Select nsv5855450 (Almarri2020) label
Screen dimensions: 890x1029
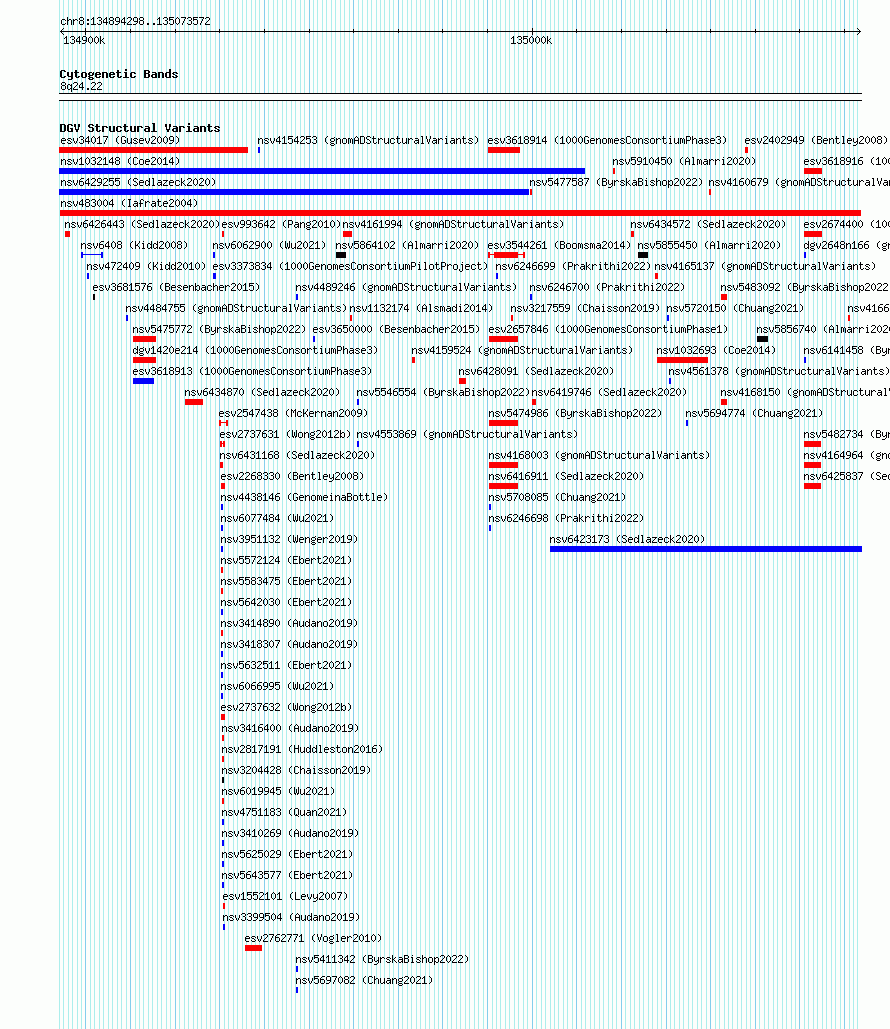[x=709, y=245]
